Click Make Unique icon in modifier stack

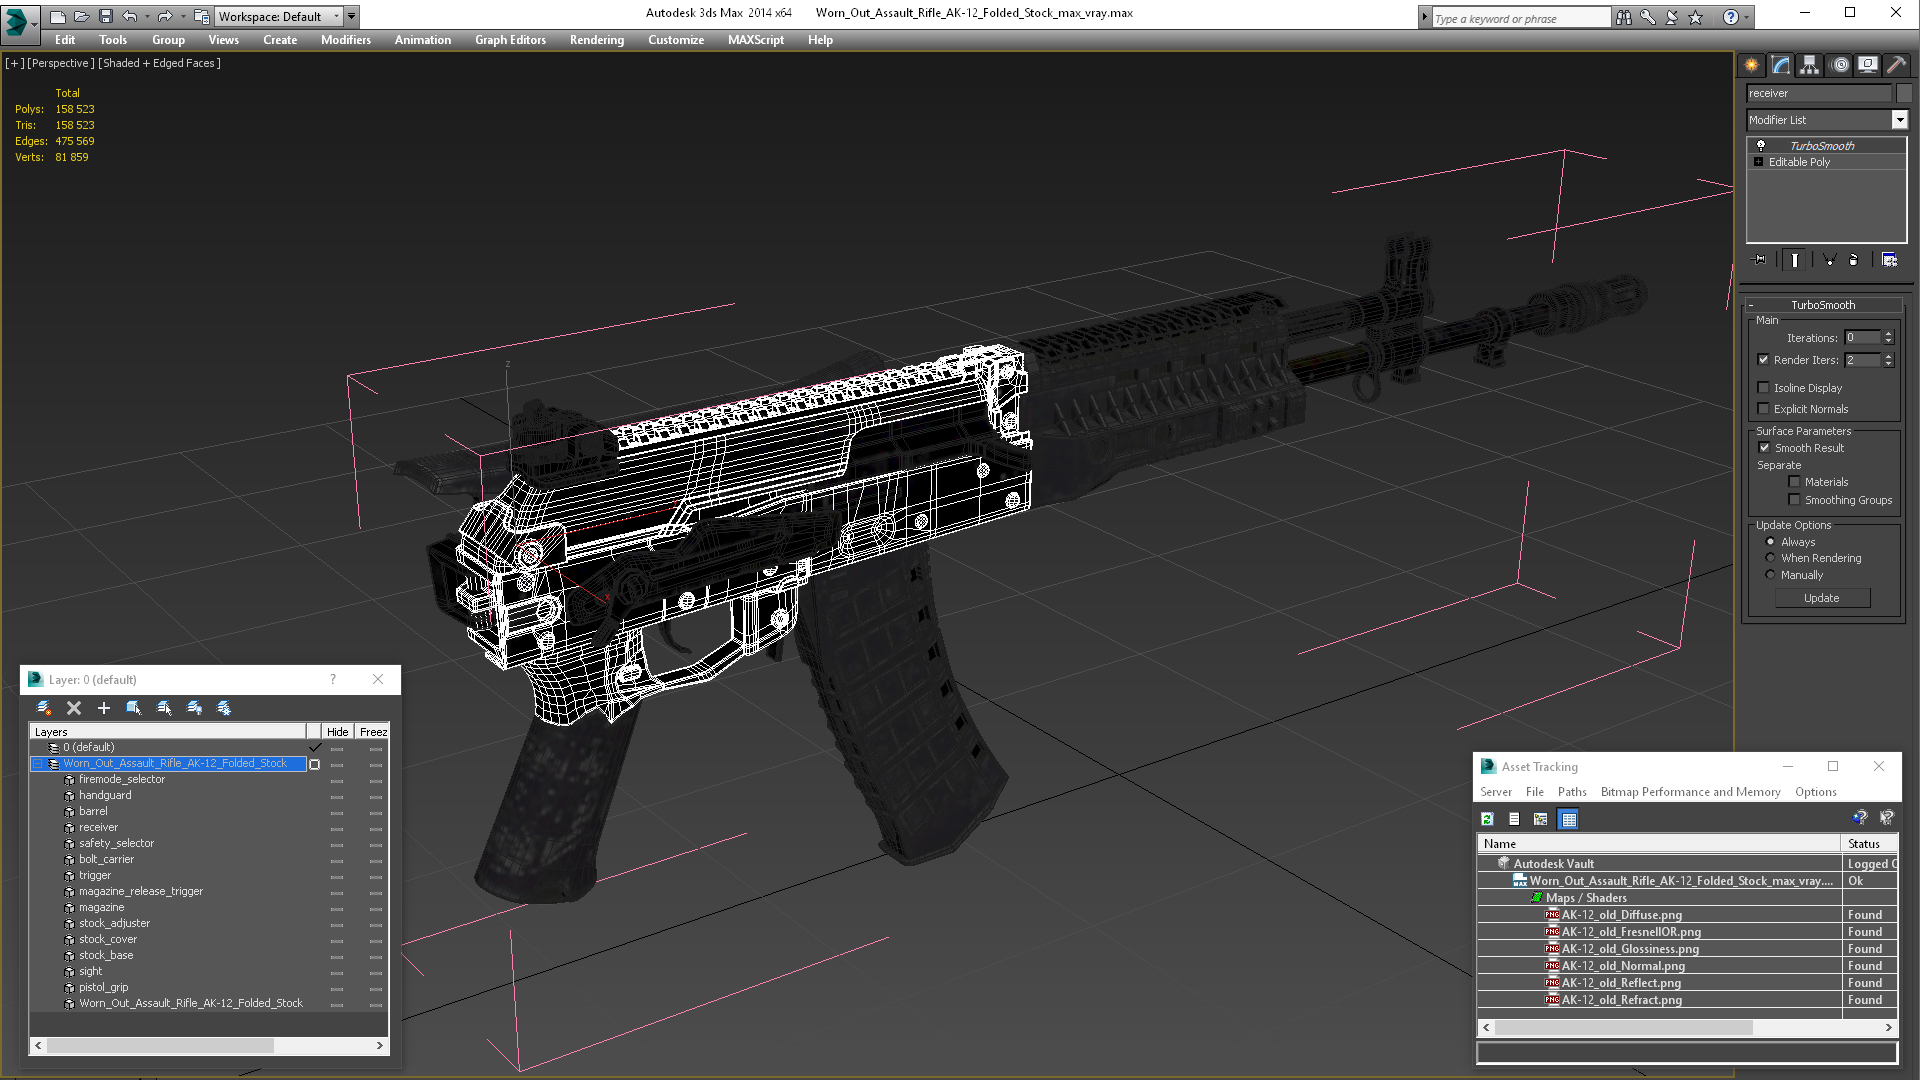[x=1829, y=260]
